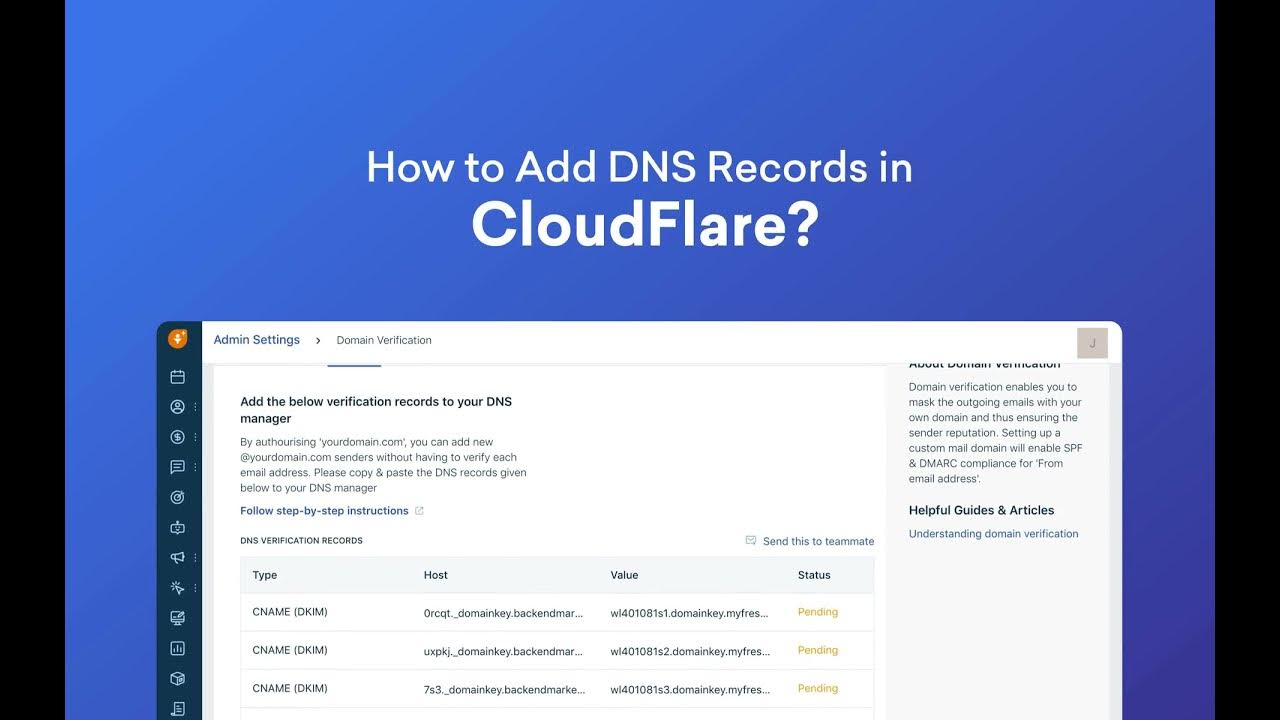Click Pending status in the 0rcqt row

(818, 612)
